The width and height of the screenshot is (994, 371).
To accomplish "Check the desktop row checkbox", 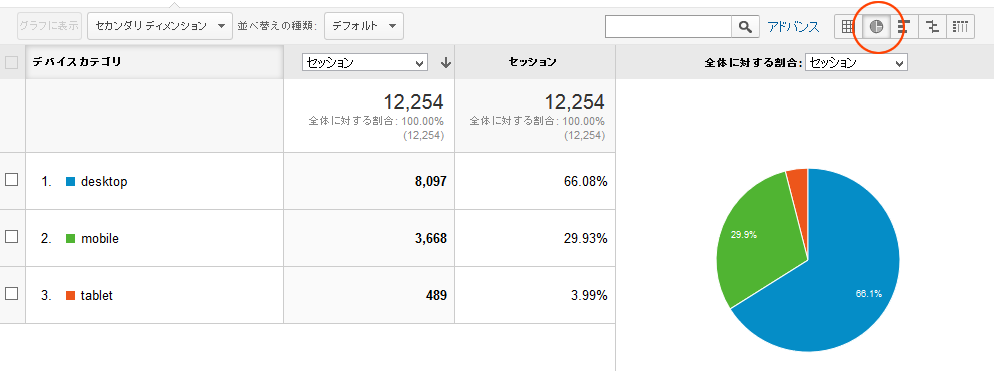I will click(11, 179).
